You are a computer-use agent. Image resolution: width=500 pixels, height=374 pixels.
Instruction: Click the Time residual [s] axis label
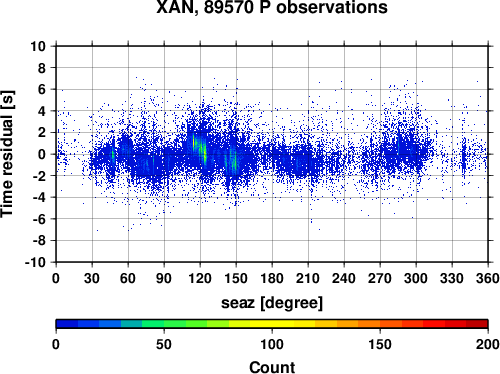7,154
